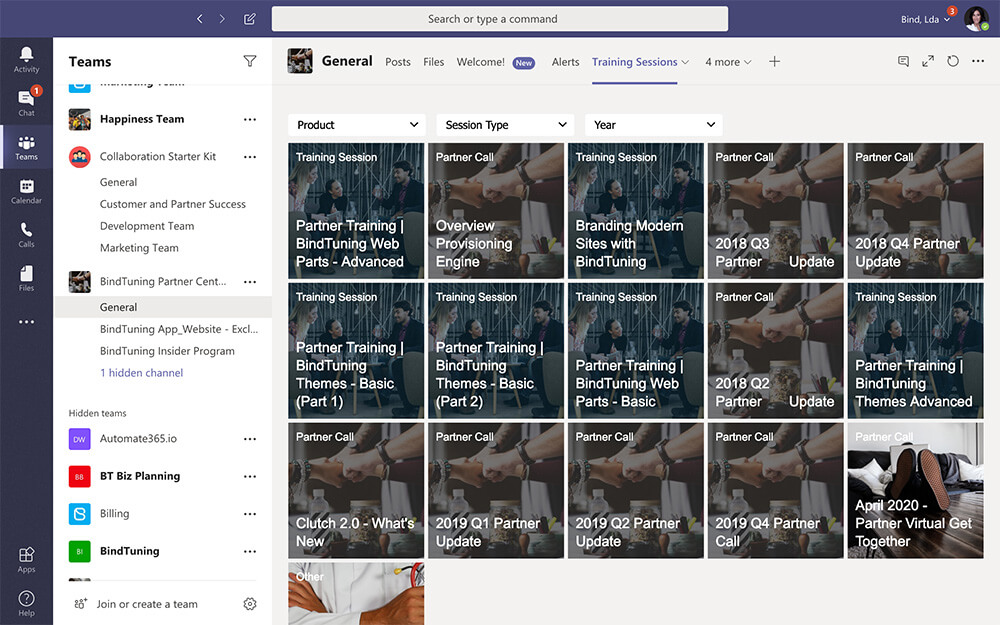Reload the Training Sessions tab
Image resolution: width=1000 pixels, height=625 pixels.
953,61
